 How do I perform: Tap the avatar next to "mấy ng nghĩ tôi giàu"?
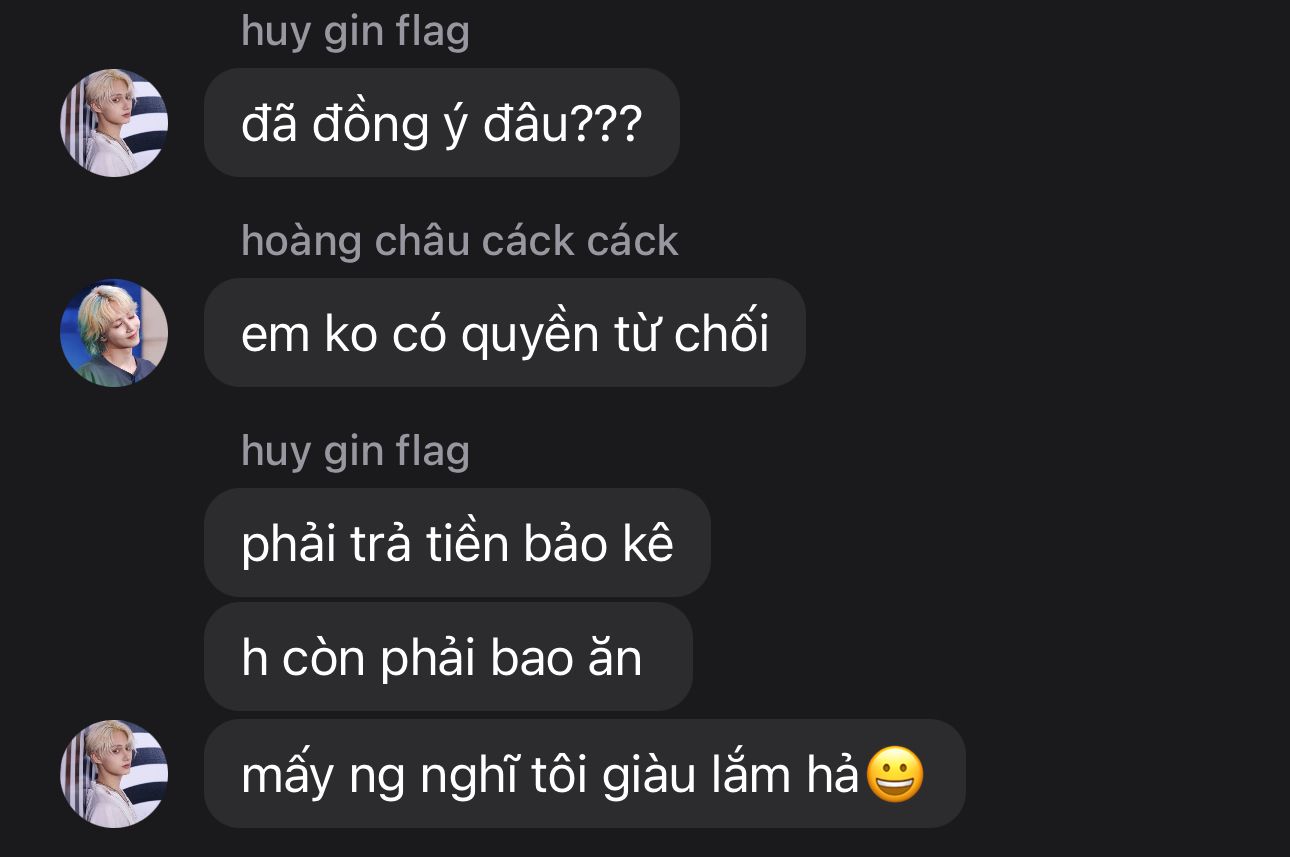114,774
